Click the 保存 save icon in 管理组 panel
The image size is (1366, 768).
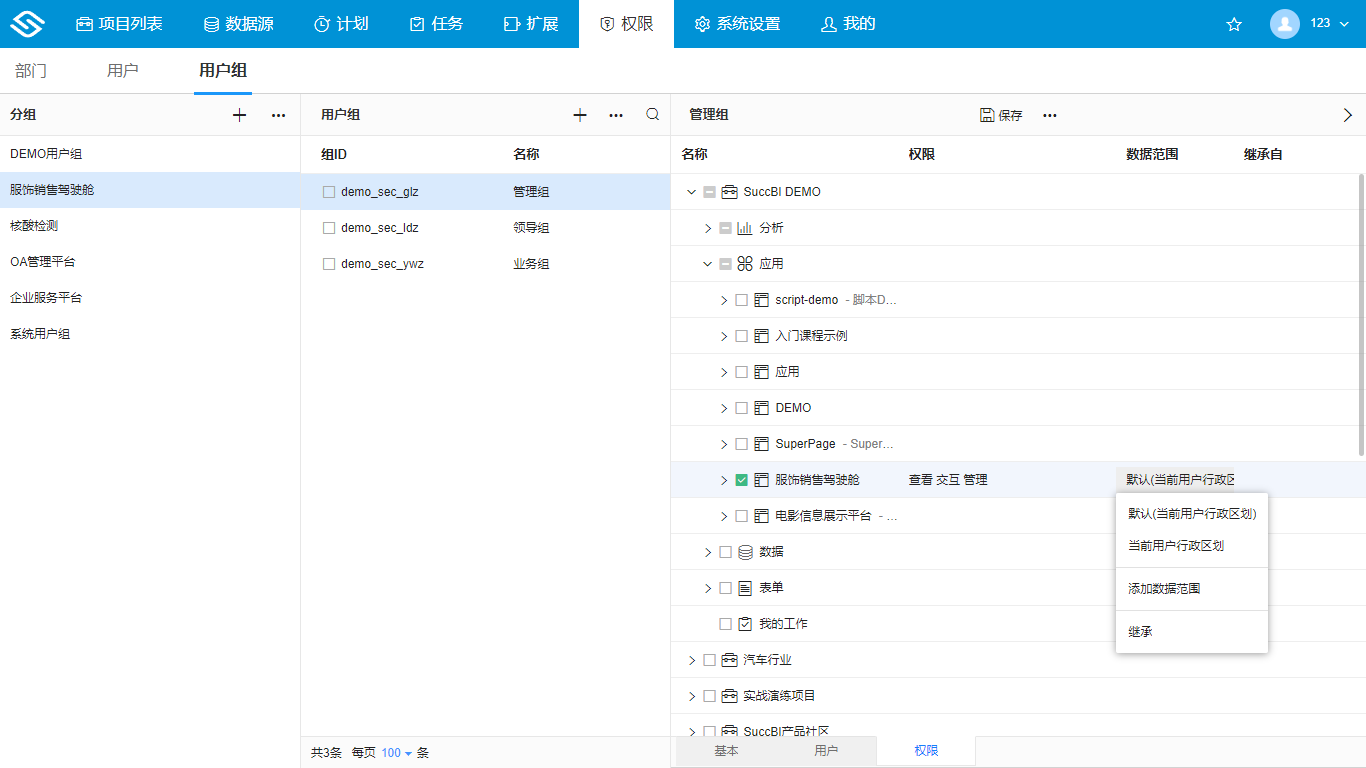(989, 114)
